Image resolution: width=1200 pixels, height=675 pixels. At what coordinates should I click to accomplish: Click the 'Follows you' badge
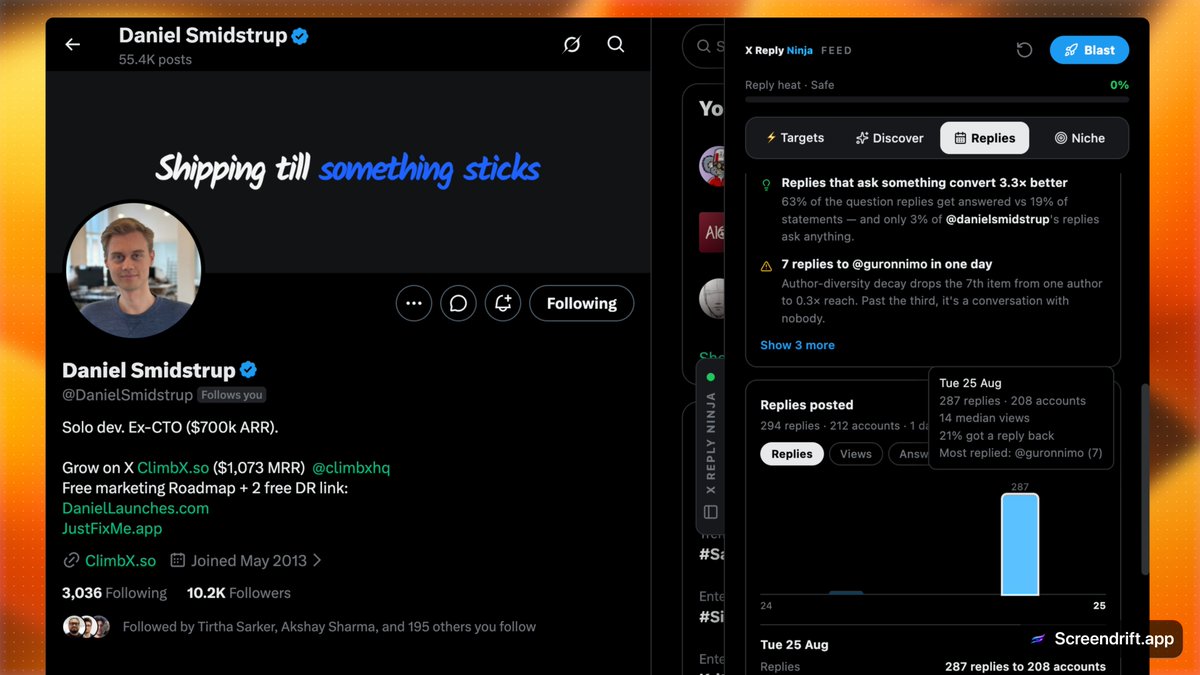(231, 395)
